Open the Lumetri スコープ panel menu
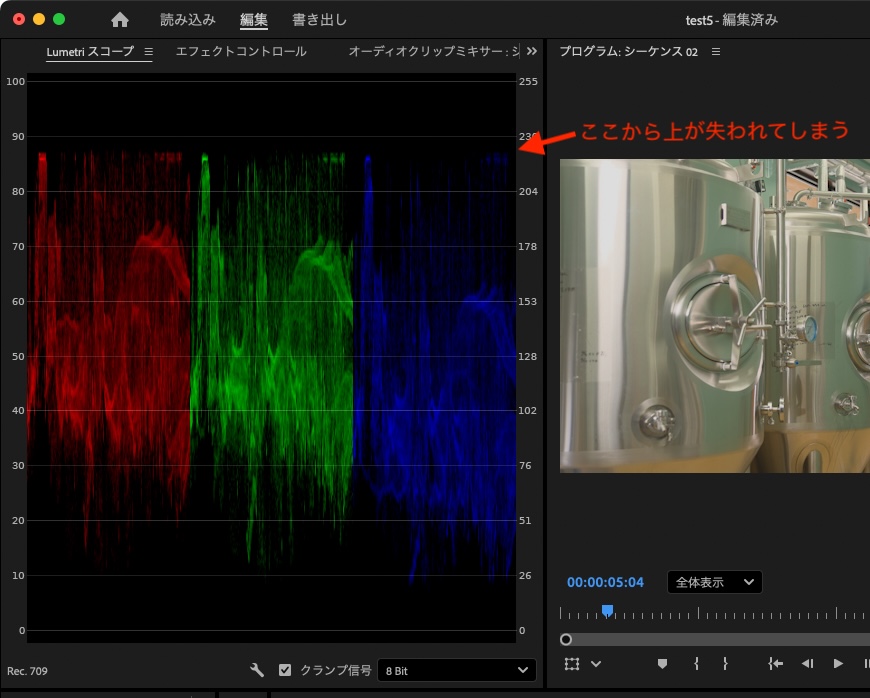 [x=148, y=51]
